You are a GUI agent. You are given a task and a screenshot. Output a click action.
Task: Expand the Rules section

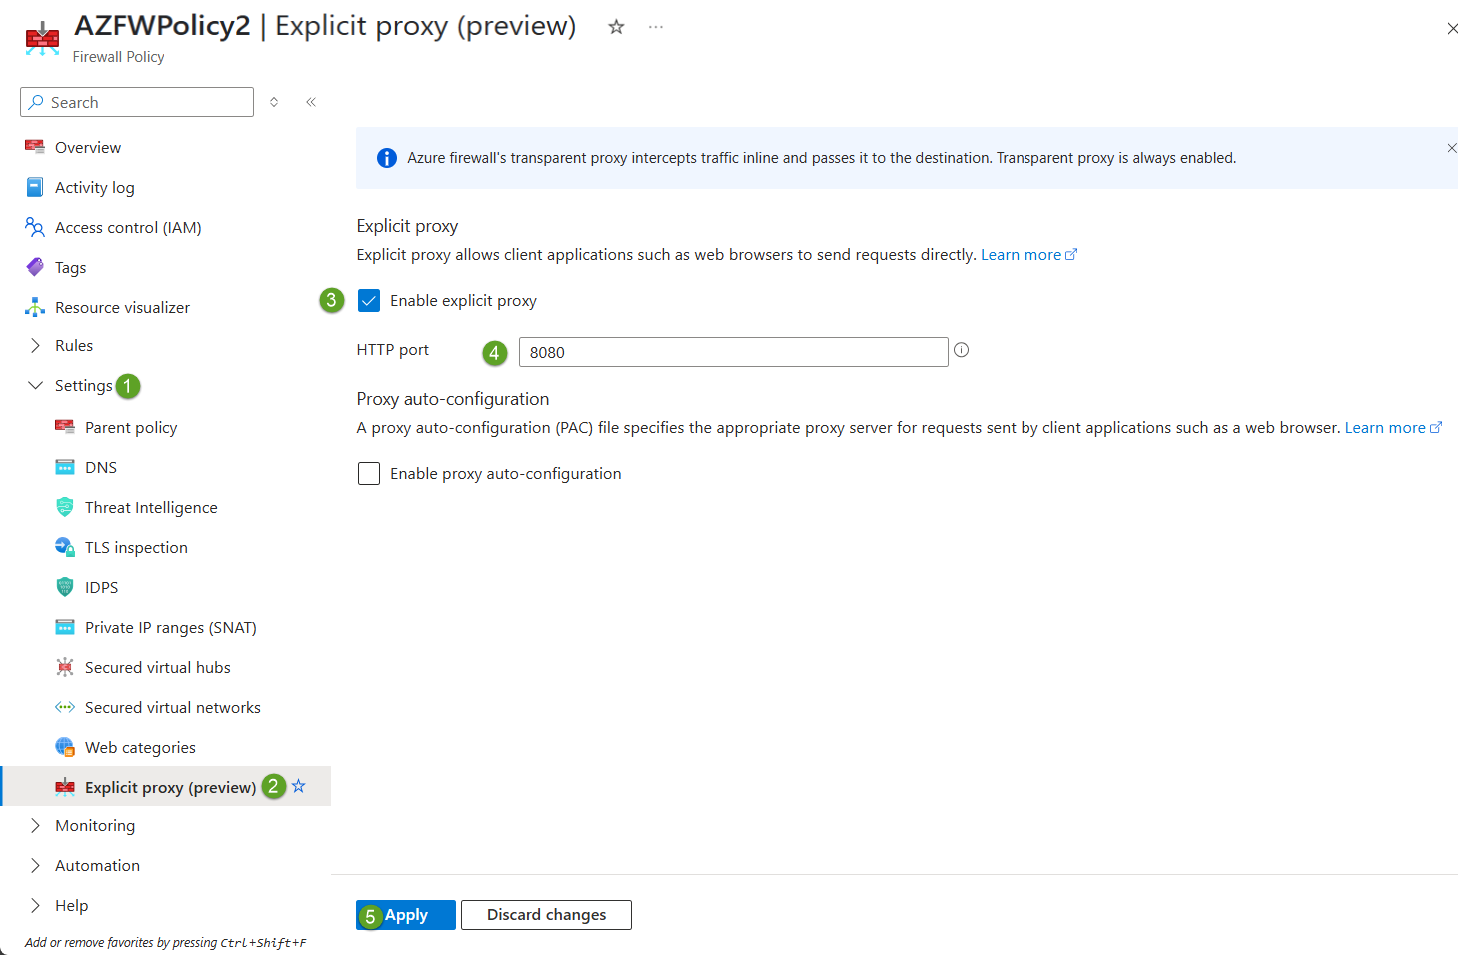35,345
